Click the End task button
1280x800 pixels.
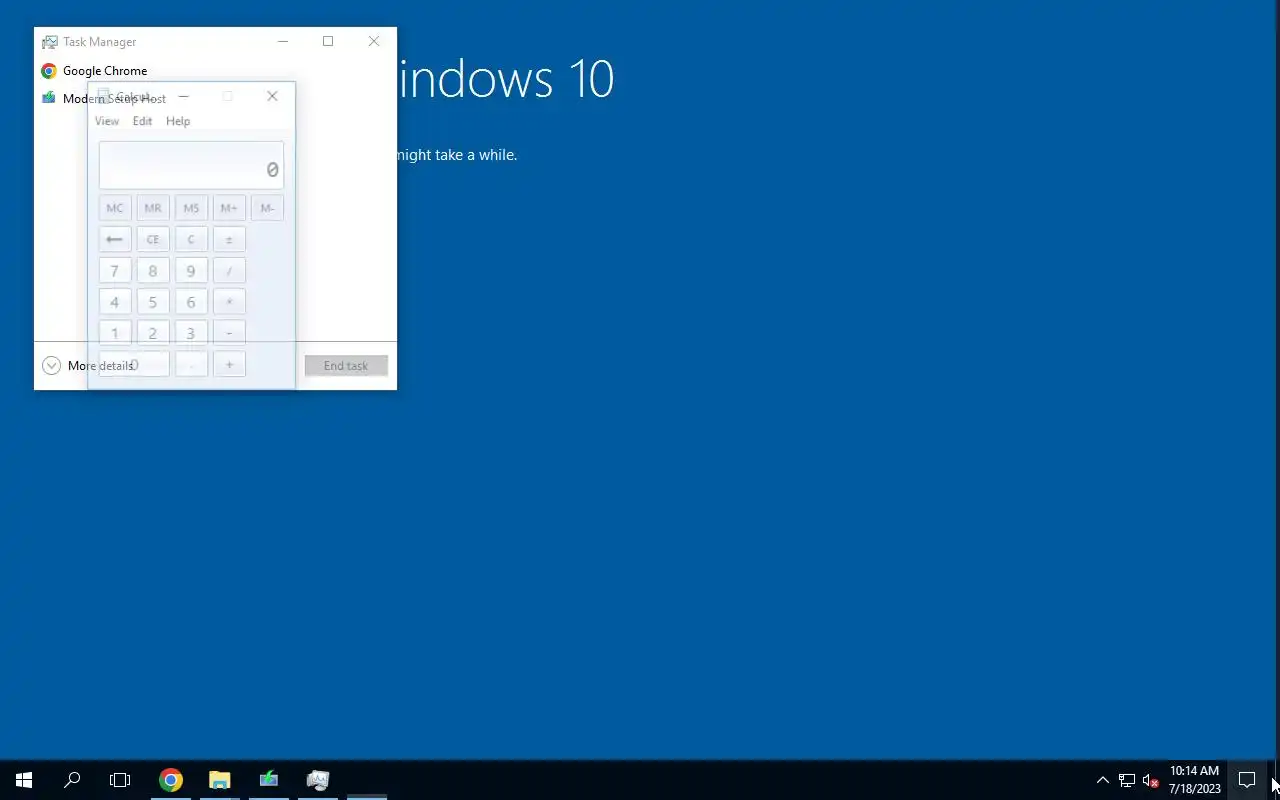(x=346, y=366)
